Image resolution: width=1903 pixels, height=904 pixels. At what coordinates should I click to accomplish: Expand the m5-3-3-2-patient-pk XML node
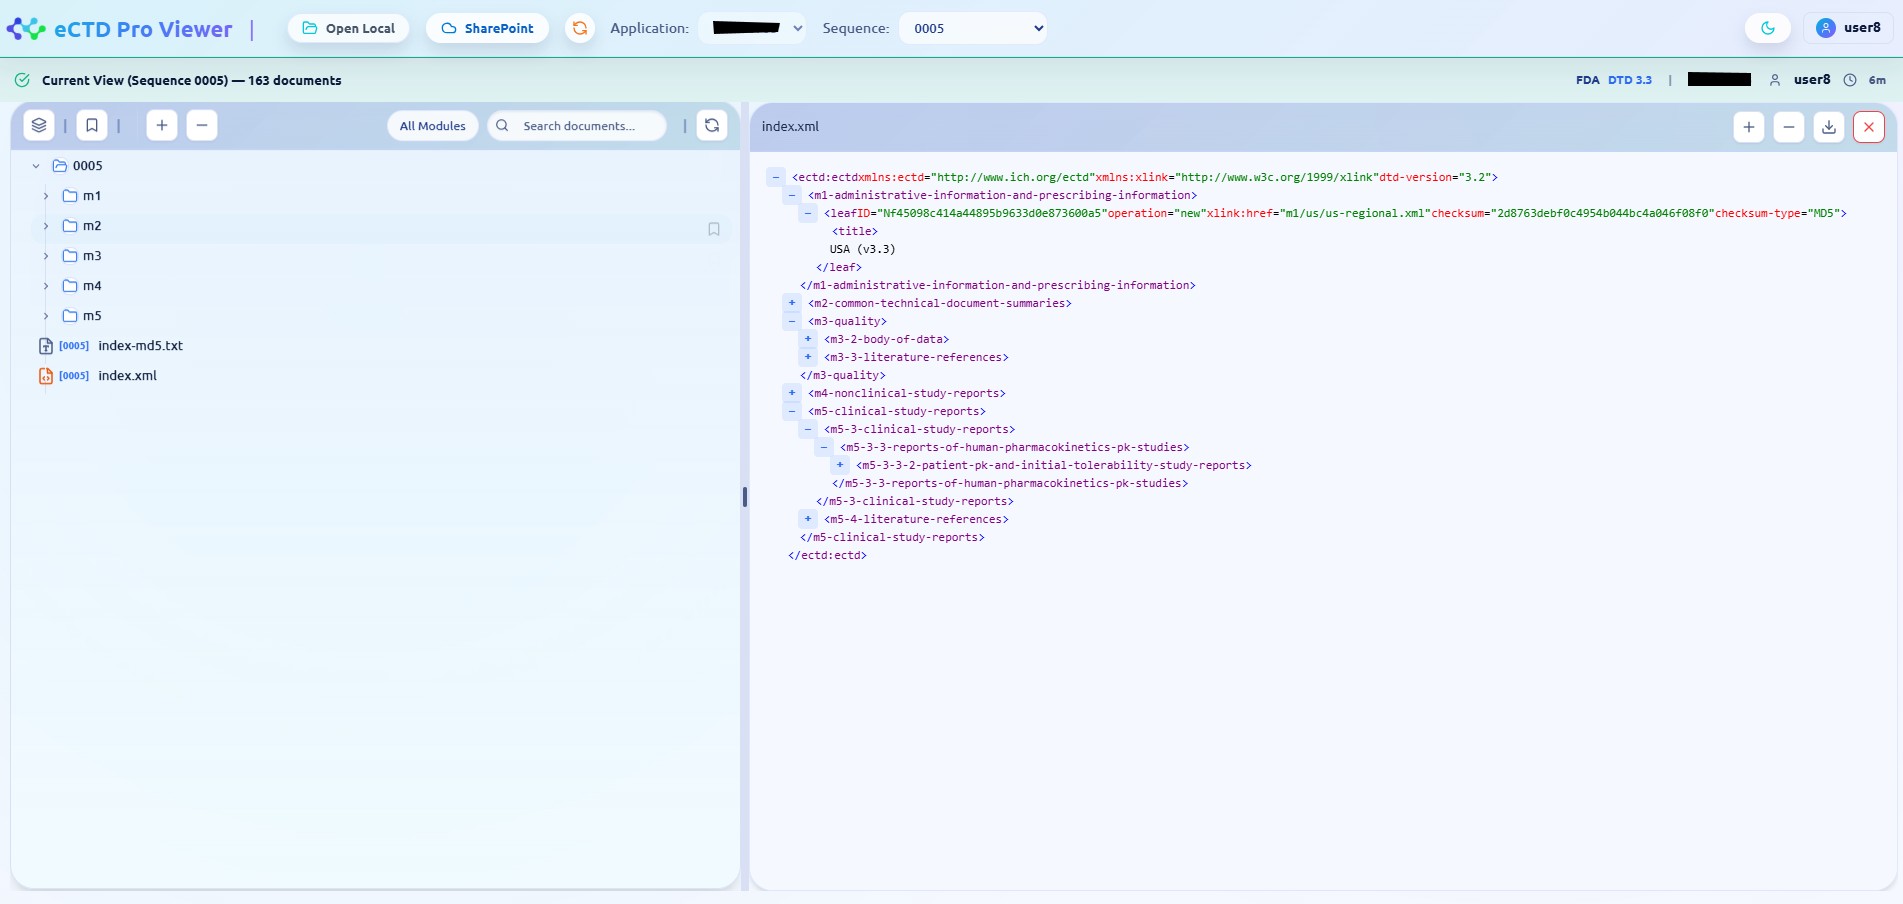840,465
